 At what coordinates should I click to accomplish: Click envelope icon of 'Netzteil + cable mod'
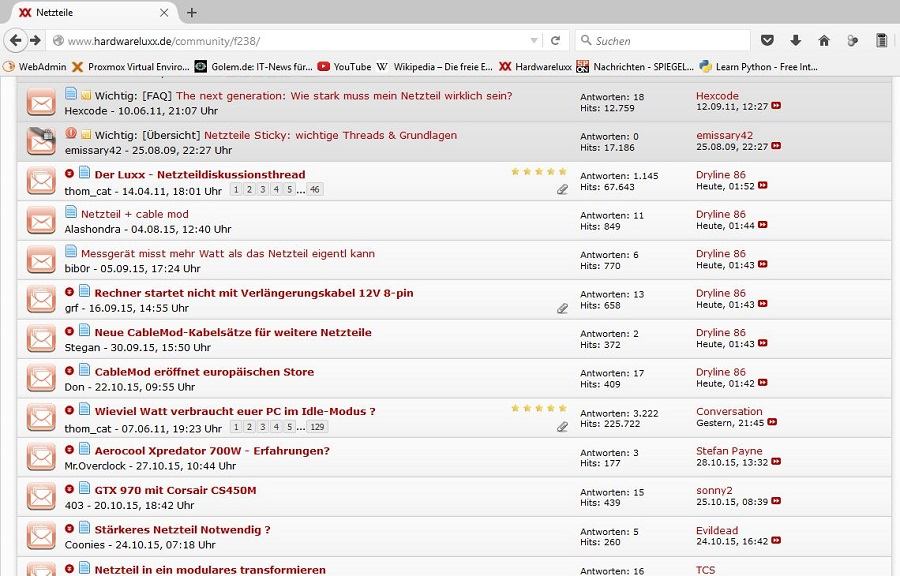tap(41, 221)
